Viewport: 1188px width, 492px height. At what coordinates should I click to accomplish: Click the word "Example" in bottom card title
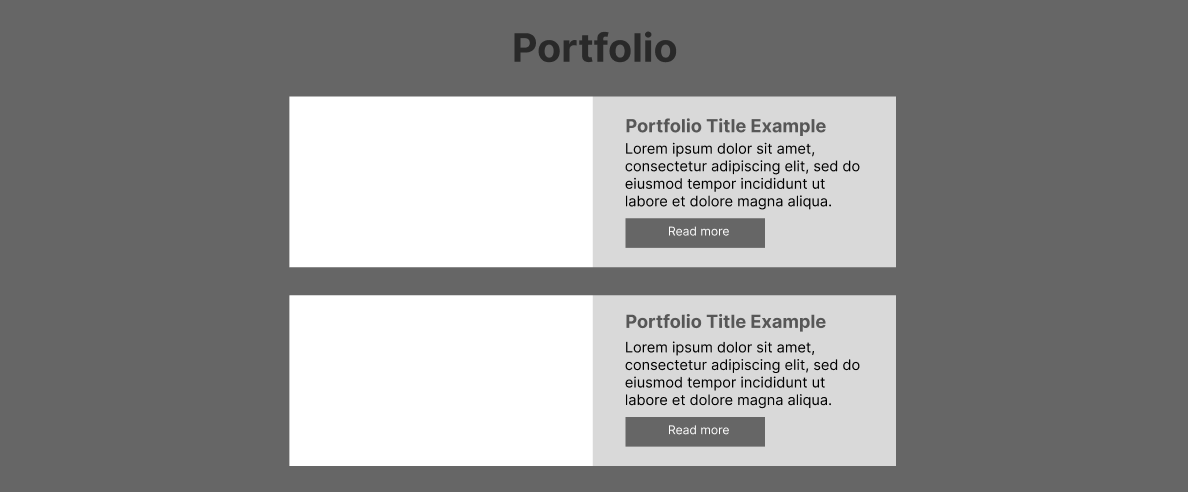[x=788, y=322]
